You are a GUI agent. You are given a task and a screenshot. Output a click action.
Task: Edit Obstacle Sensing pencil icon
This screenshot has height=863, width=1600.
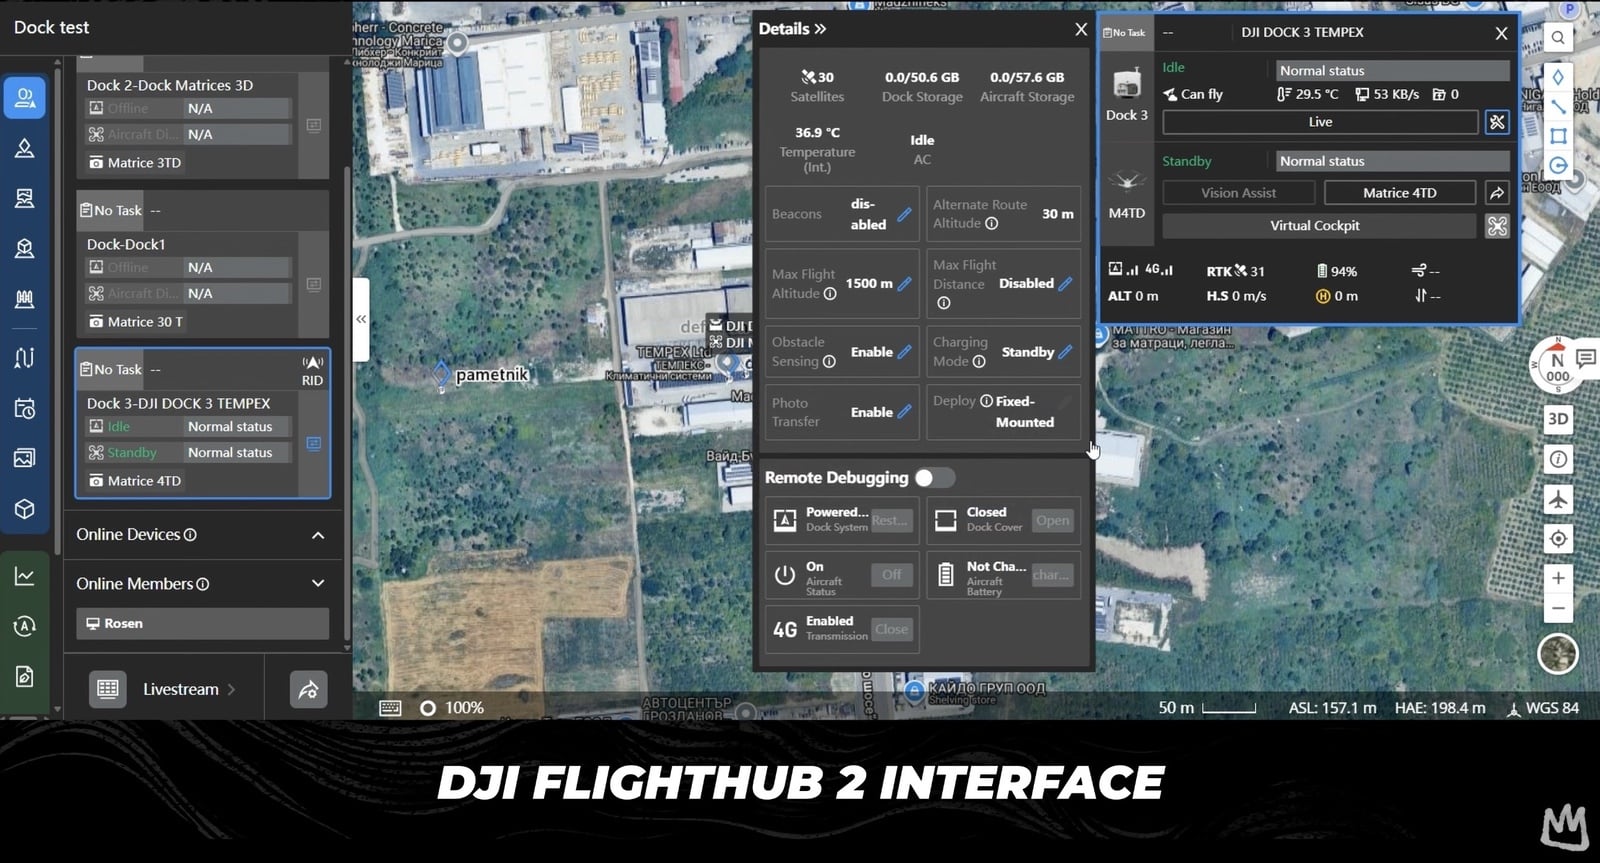coord(904,352)
